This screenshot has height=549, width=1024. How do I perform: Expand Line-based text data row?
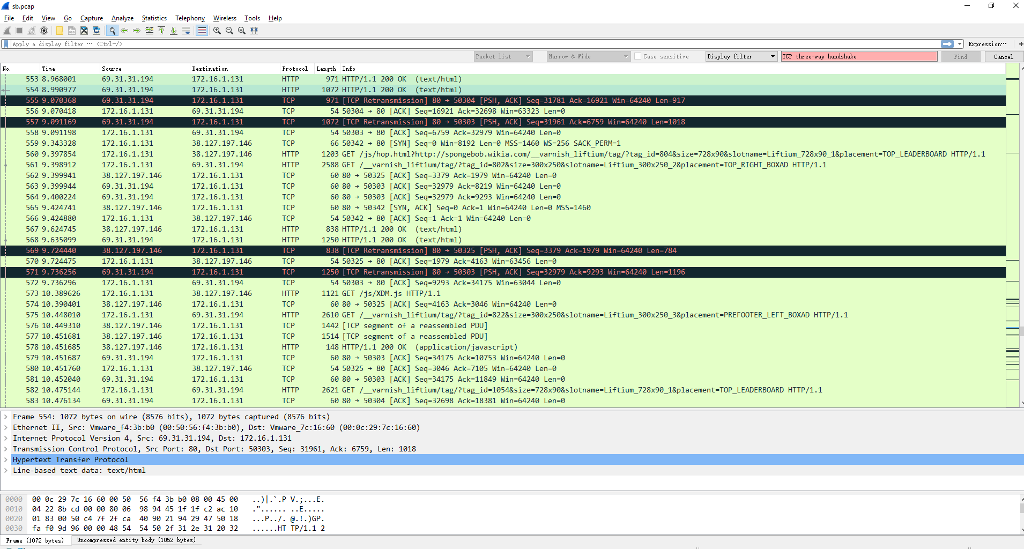click(6, 470)
